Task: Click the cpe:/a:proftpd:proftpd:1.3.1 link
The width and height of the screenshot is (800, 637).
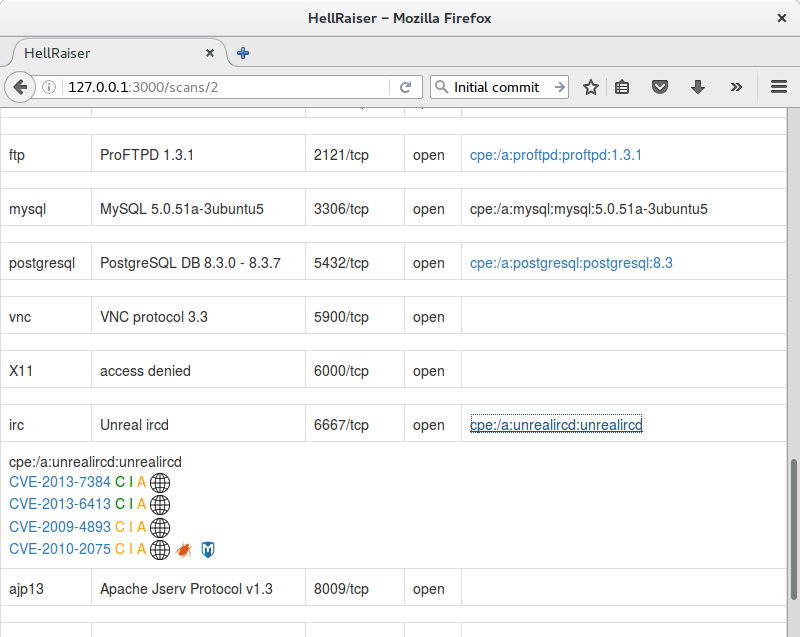Action: (555, 155)
